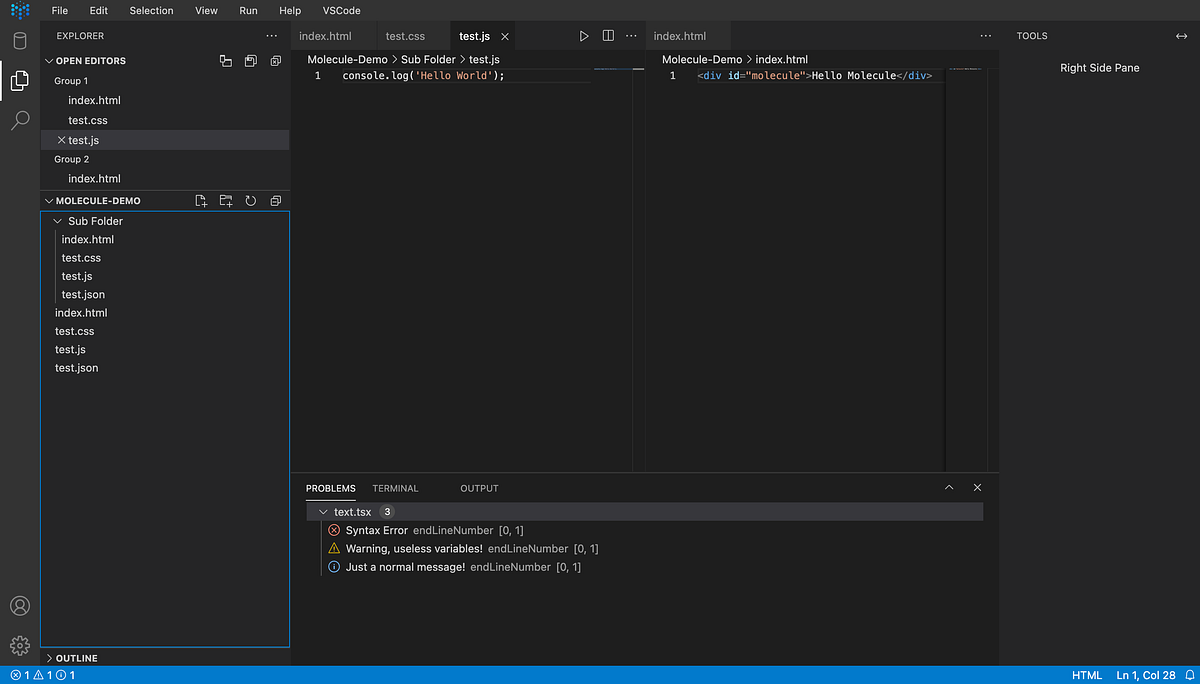Open the Run menu
1200x684 pixels.
pyautogui.click(x=248, y=10)
